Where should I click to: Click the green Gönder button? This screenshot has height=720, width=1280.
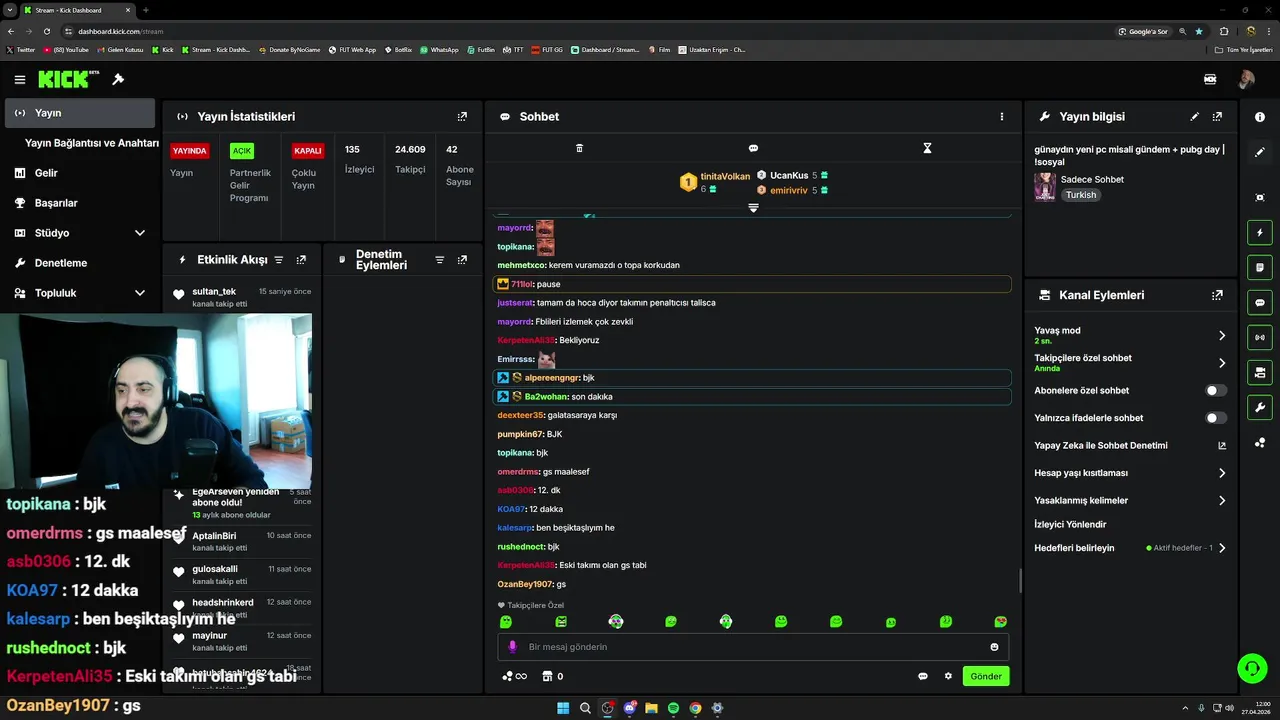point(985,676)
